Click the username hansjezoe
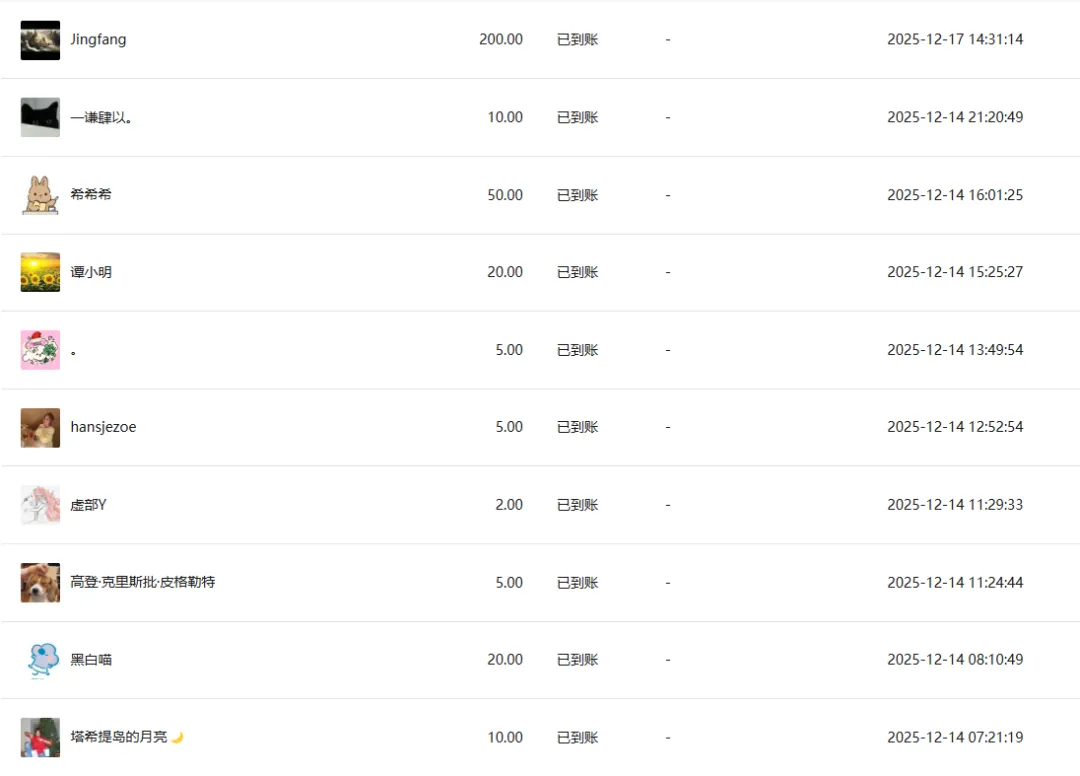1080x776 pixels. coord(103,427)
